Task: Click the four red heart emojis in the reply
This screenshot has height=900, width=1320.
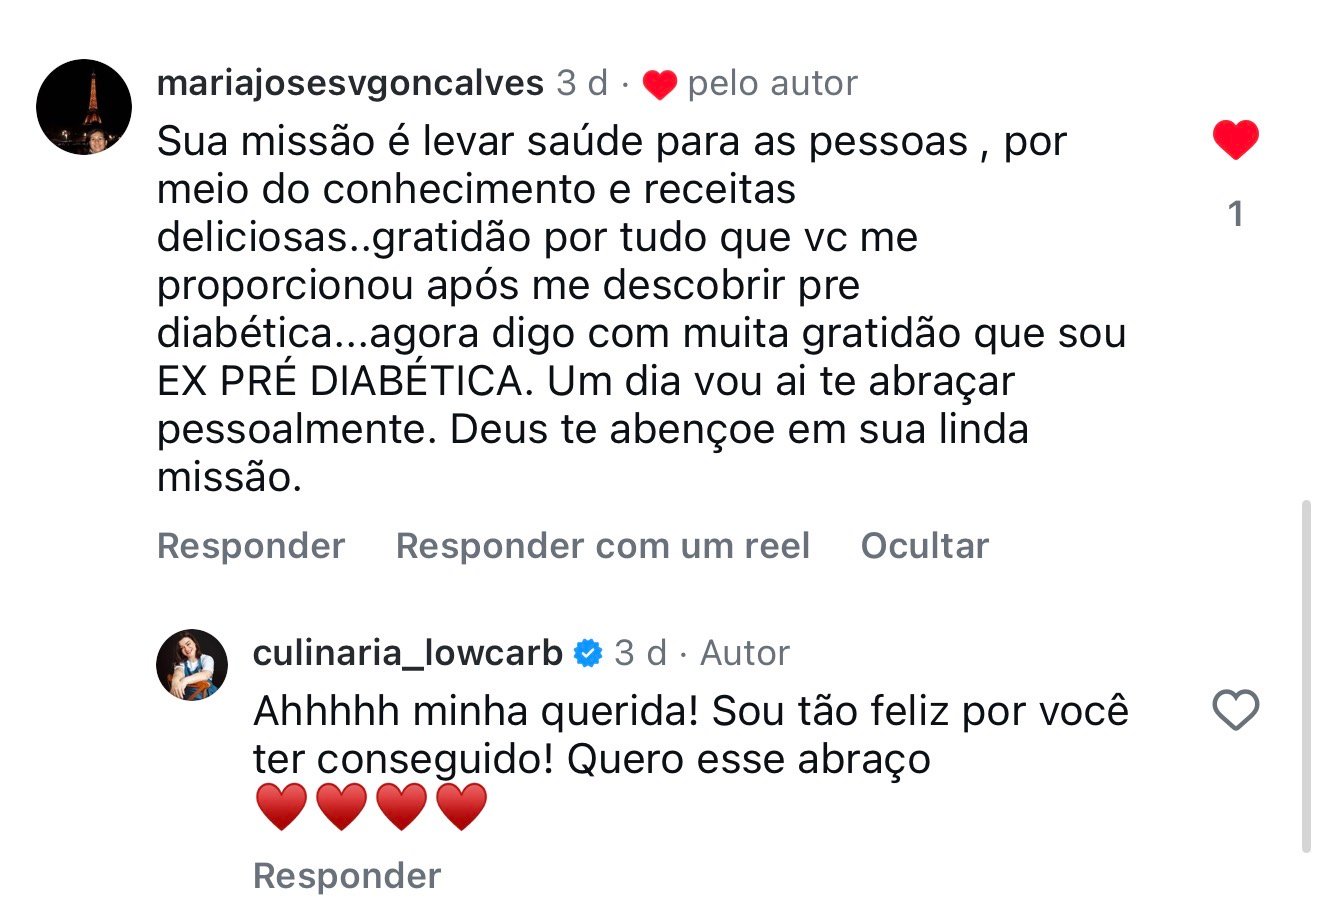Action: [x=371, y=808]
